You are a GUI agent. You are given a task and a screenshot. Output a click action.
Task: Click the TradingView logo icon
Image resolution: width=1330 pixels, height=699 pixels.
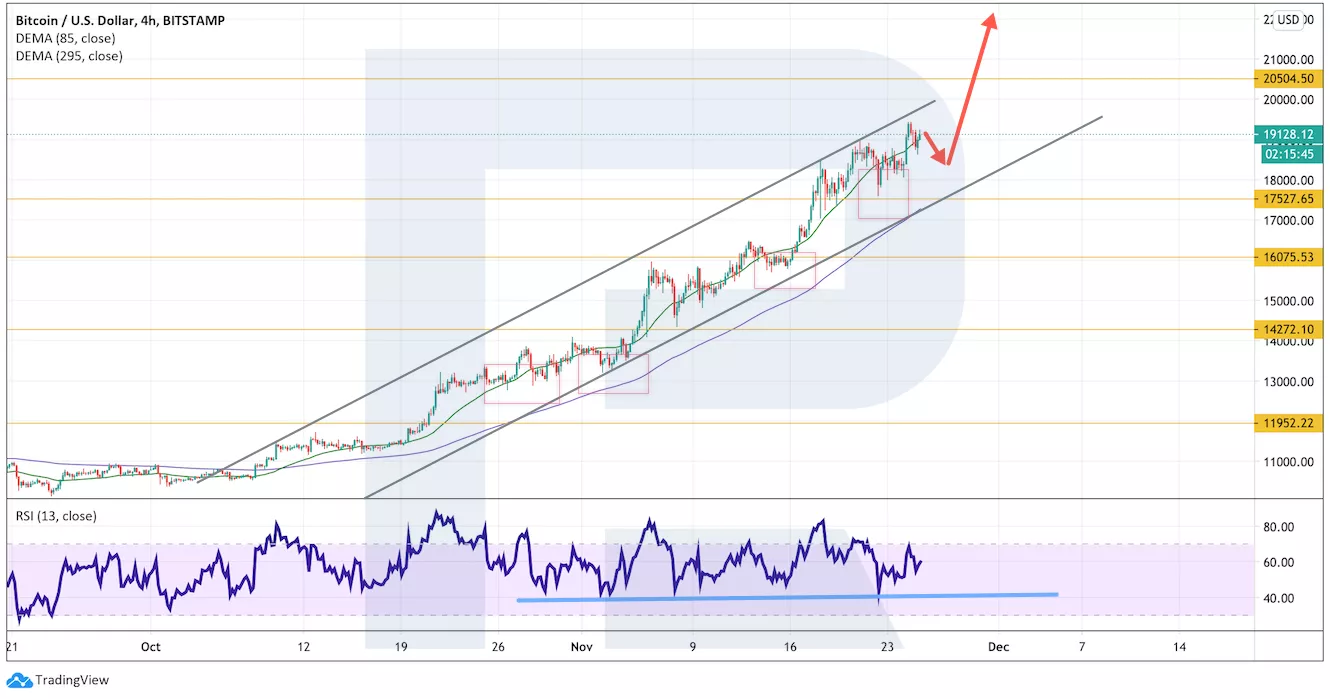(x=19, y=680)
